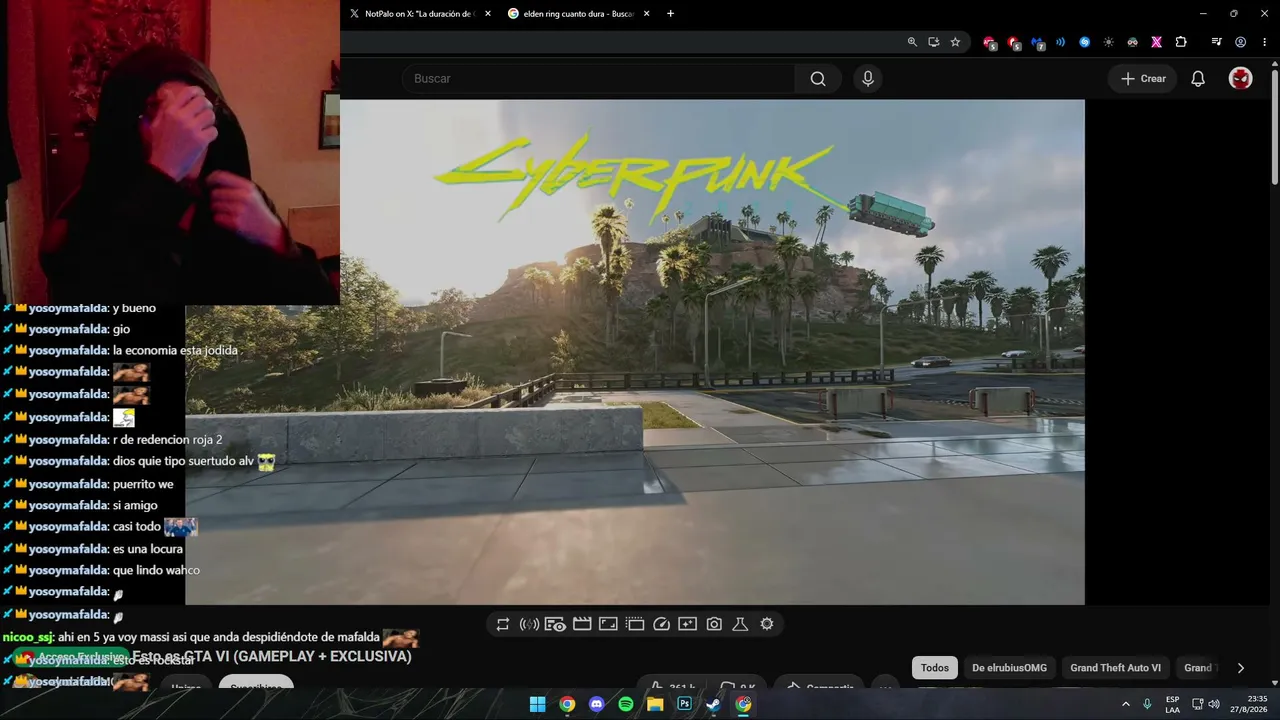The width and height of the screenshot is (1280, 720).
Task: Click the eye card icon in player toolbar
Action: click(x=555, y=624)
